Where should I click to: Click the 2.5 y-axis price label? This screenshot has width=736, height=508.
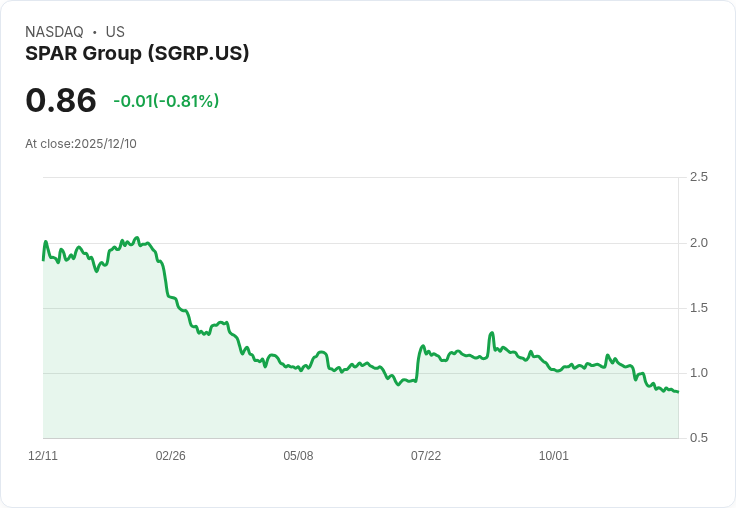(698, 177)
